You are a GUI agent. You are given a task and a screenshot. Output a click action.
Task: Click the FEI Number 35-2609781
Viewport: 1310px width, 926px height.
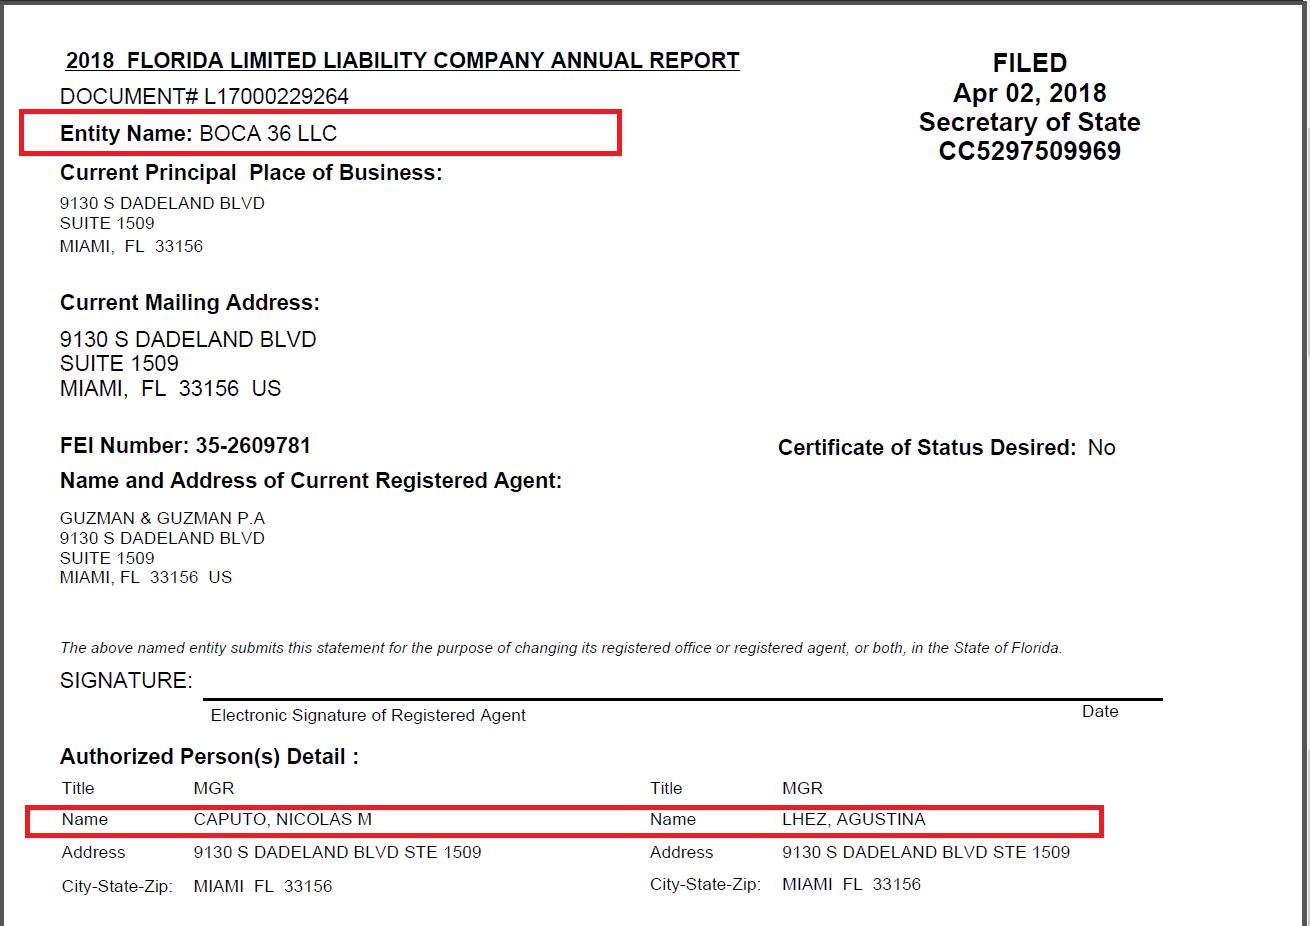click(252, 446)
